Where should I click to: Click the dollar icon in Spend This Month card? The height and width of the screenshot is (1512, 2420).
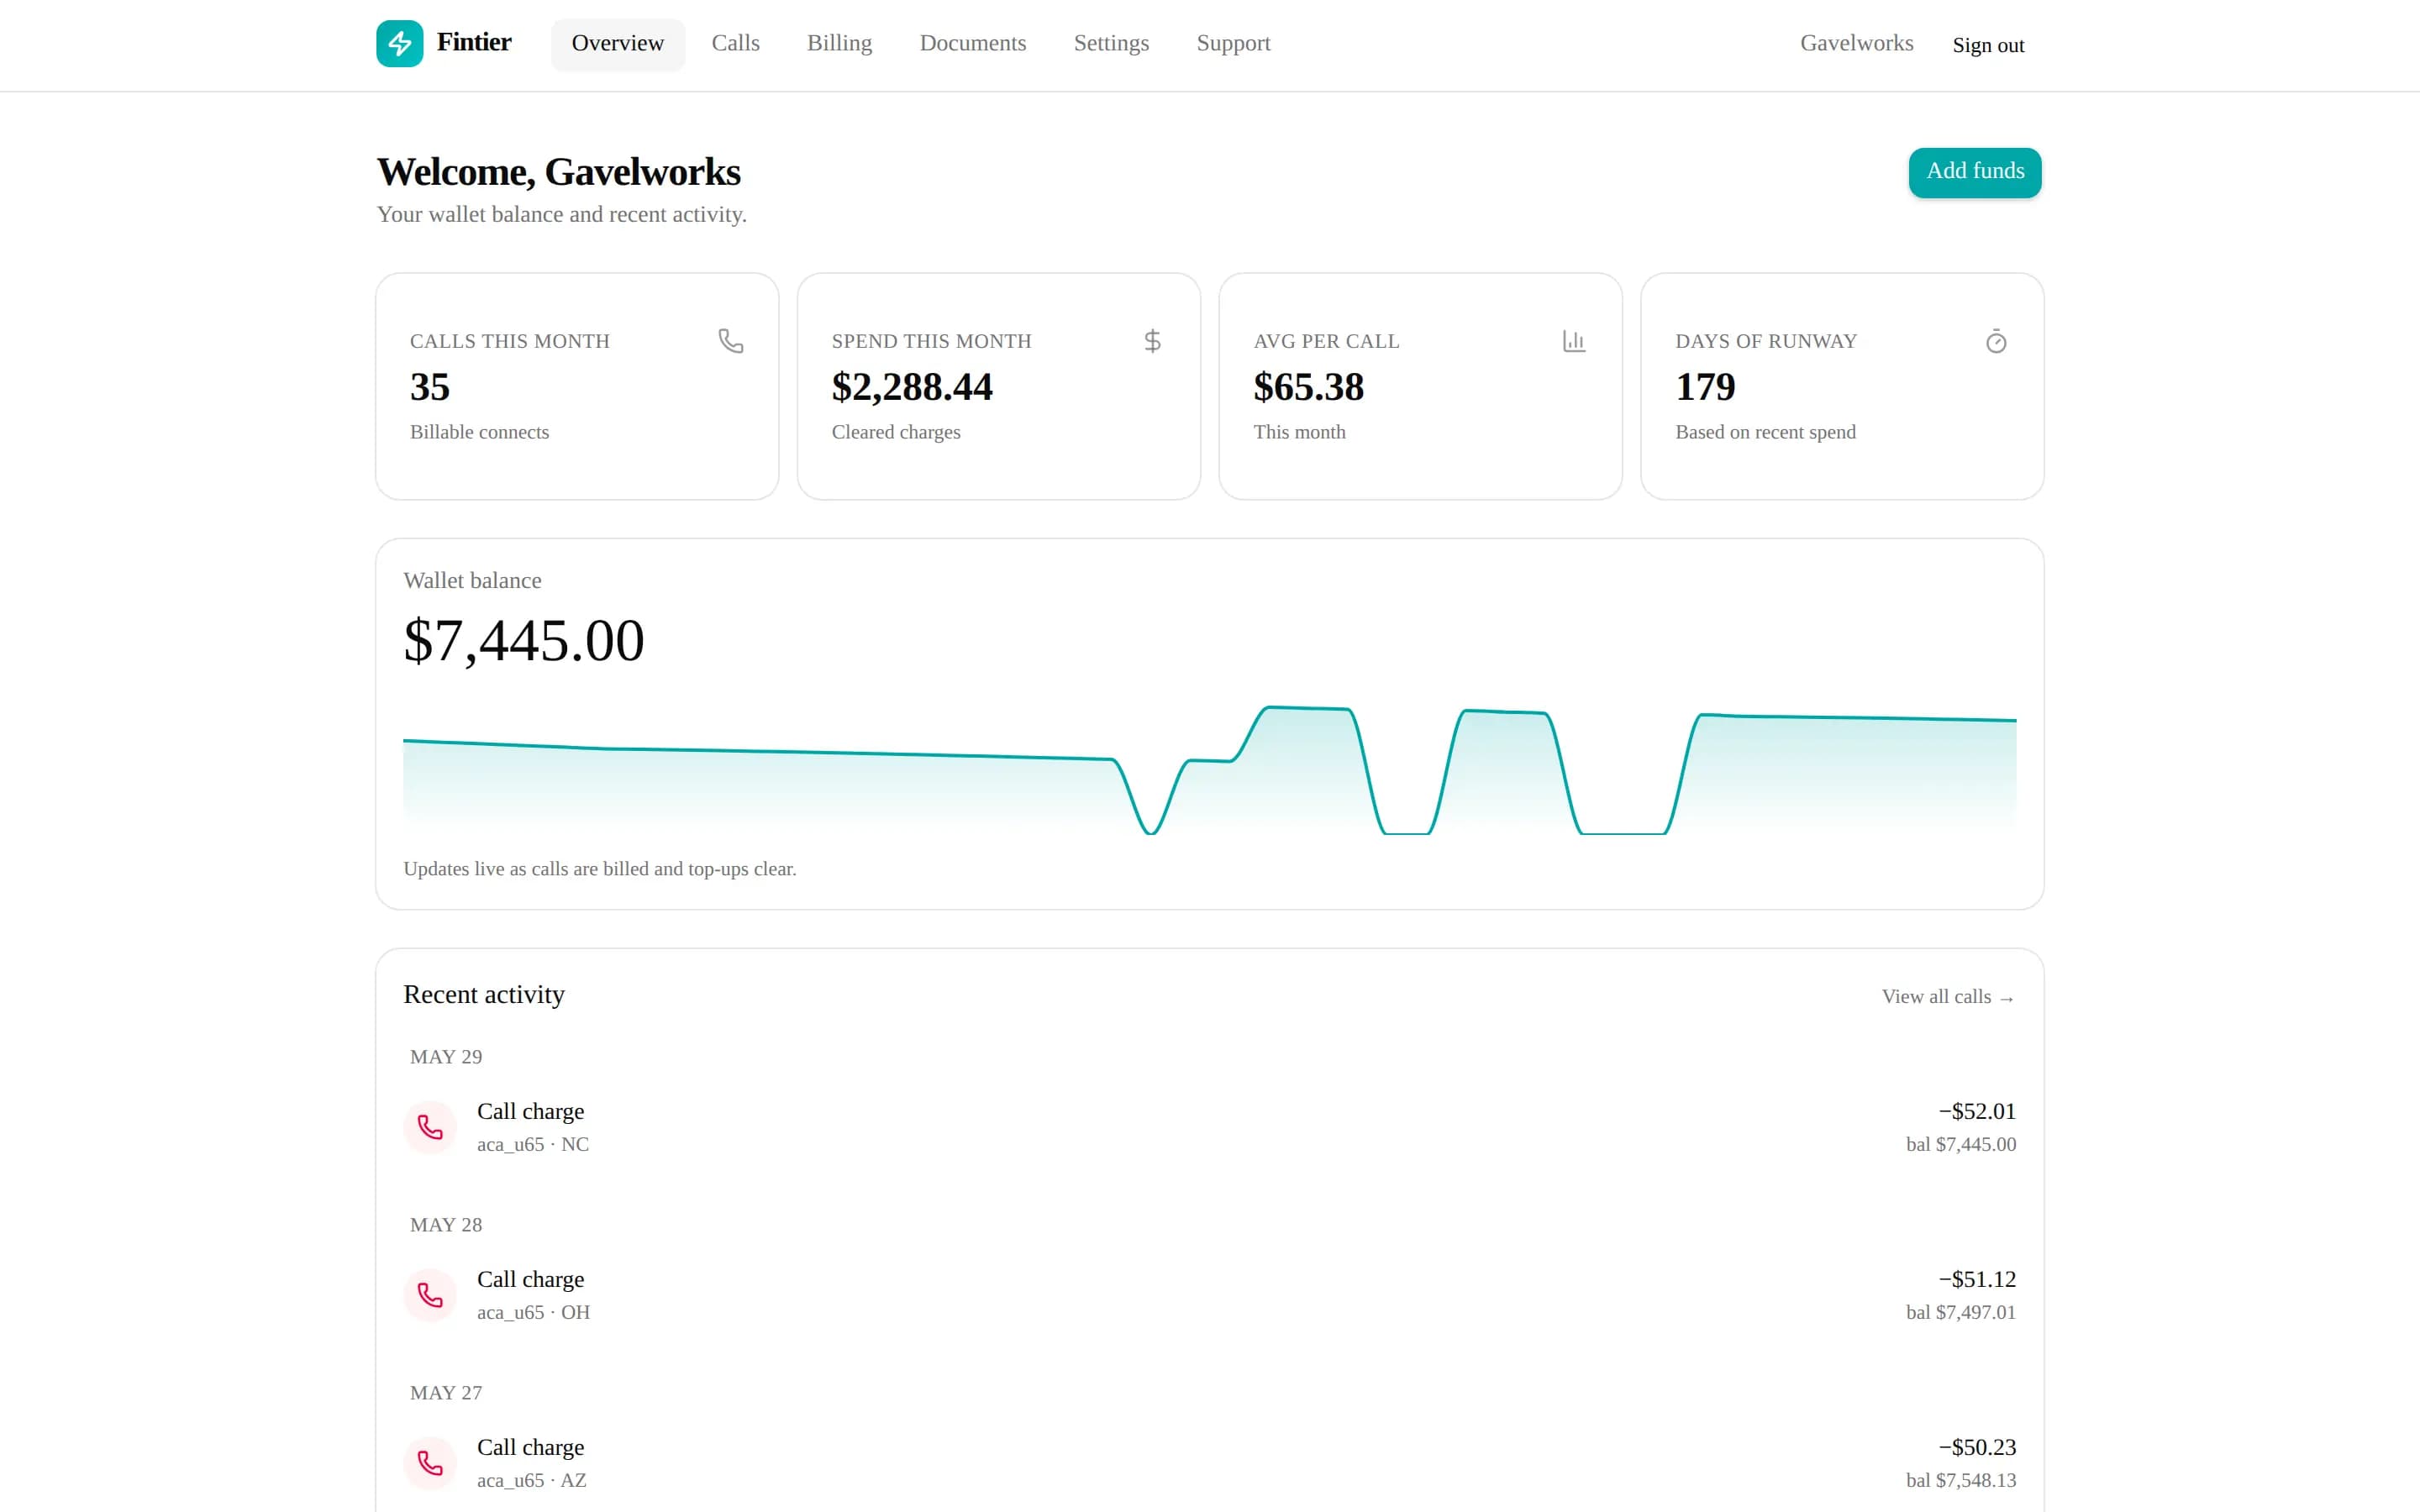(x=1153, y=341)
